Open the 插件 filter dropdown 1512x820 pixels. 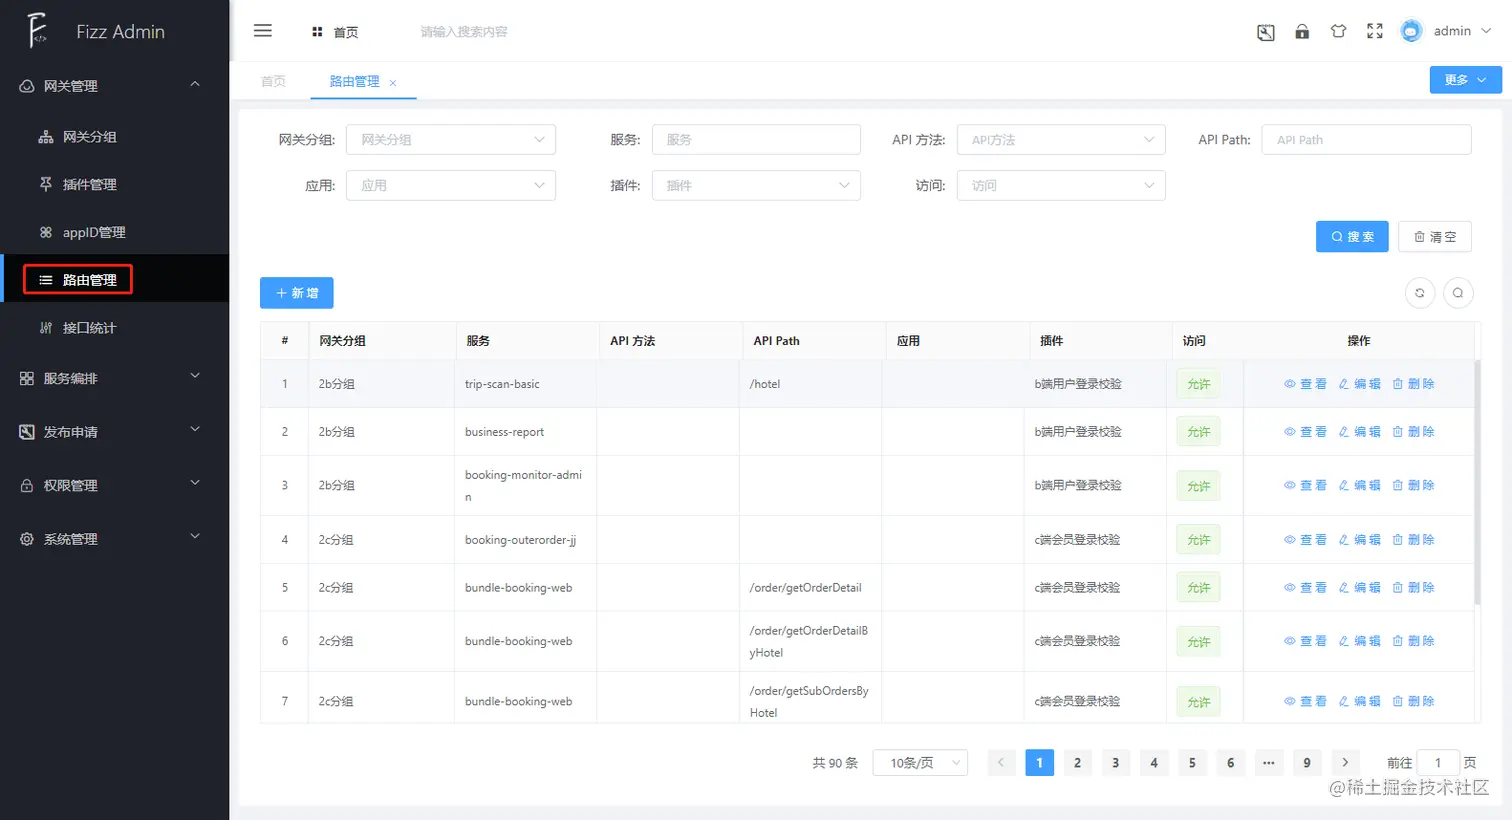(x=756, y=185)
